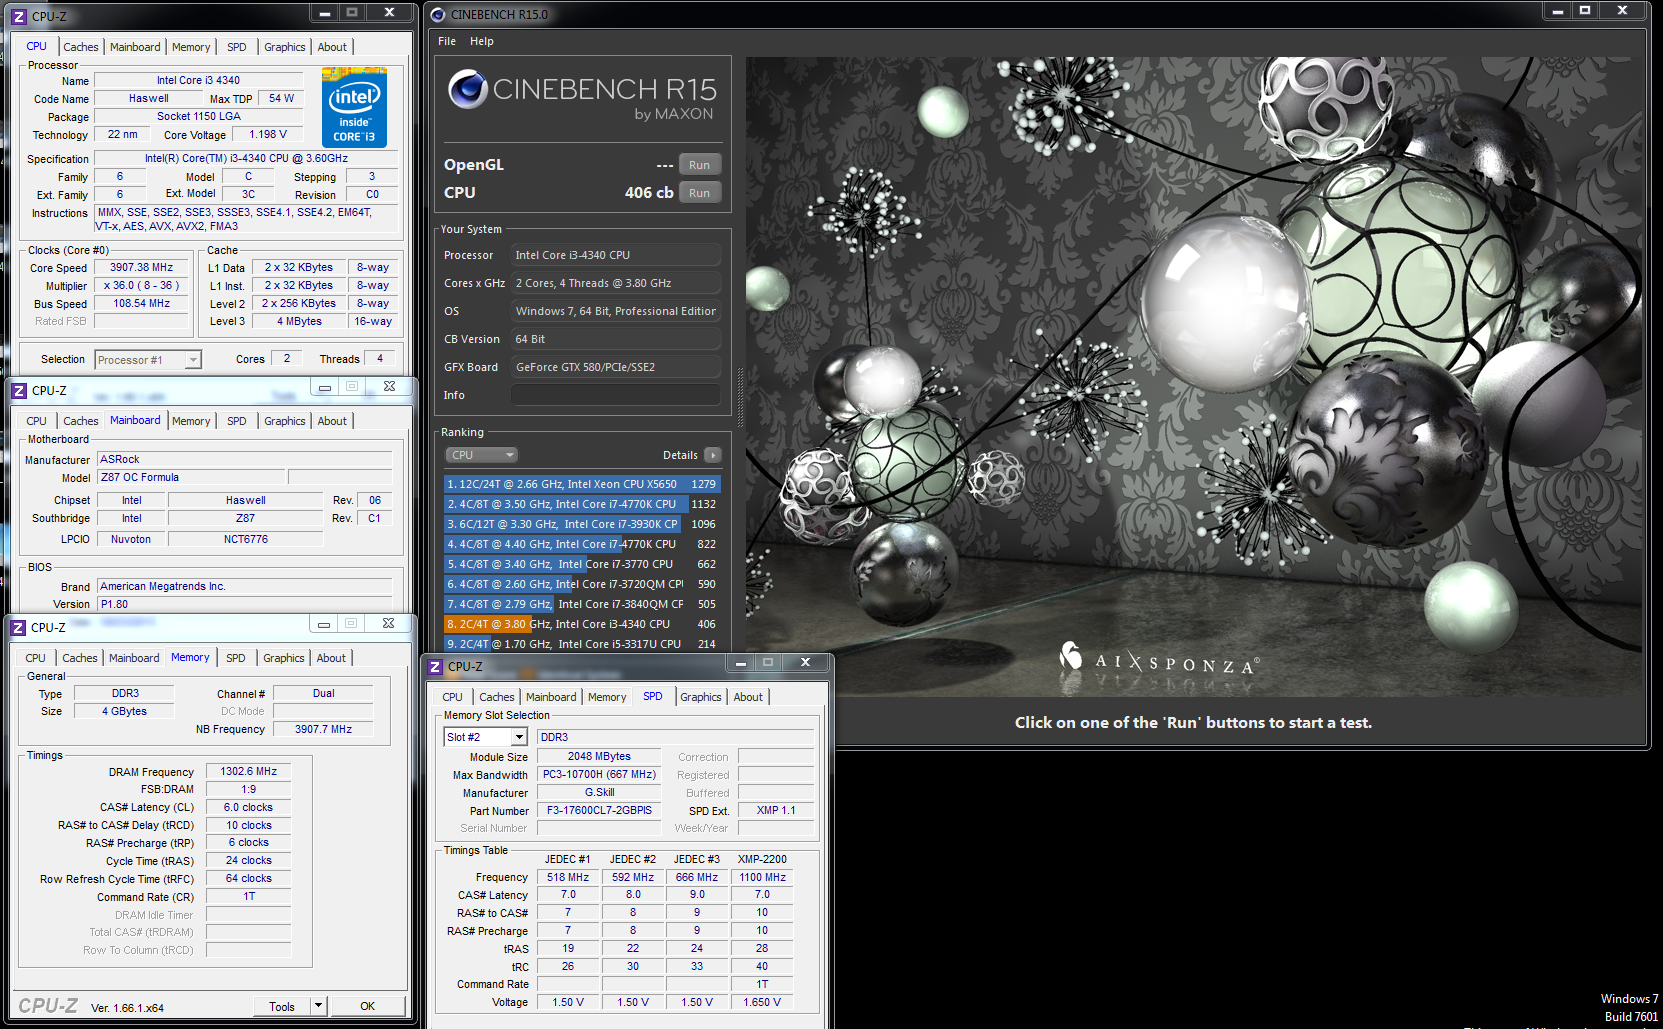Screen dimensions: 1663x1029
Task: Click the Info input field in Your System
Action: tap(616, 395)
